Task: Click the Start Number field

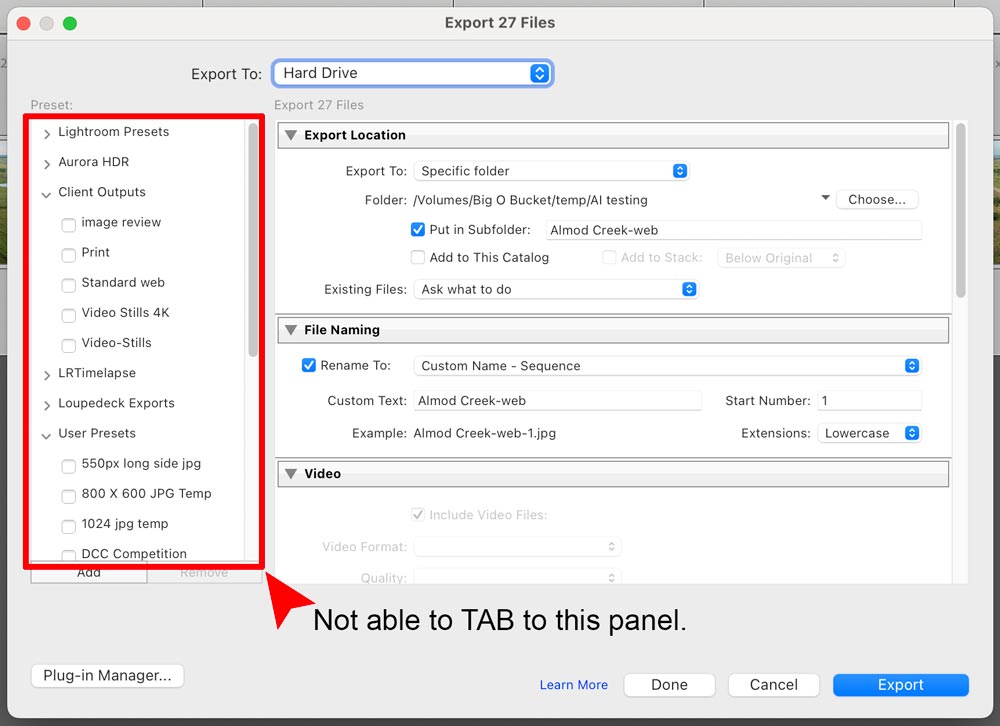Action: point(869,401)
